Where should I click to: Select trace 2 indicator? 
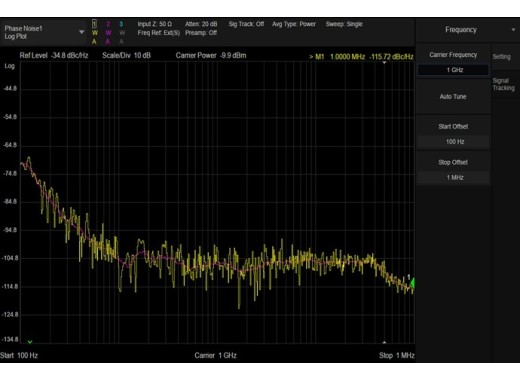point(108,24)
